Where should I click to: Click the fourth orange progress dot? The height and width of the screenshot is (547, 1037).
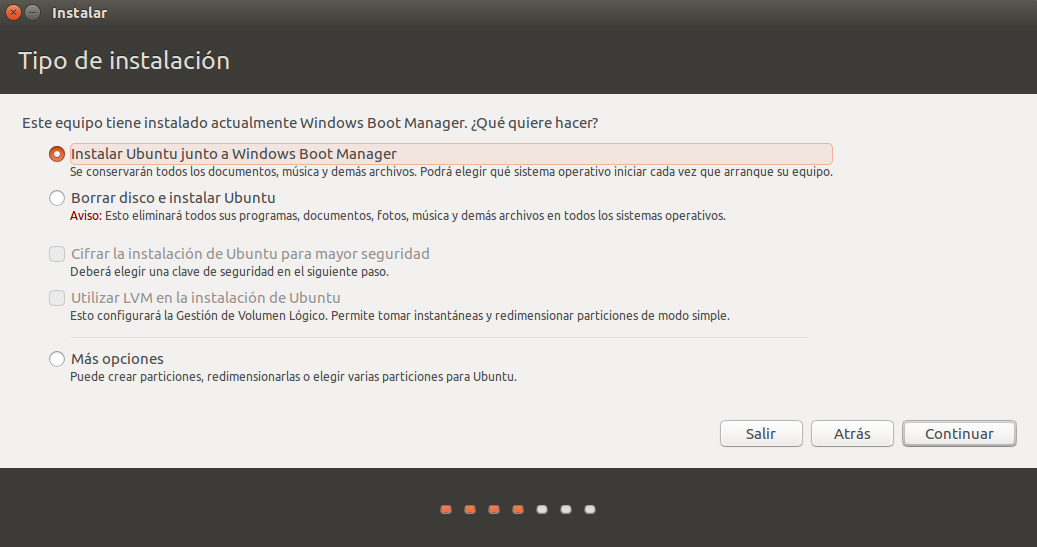pos(518,509)
